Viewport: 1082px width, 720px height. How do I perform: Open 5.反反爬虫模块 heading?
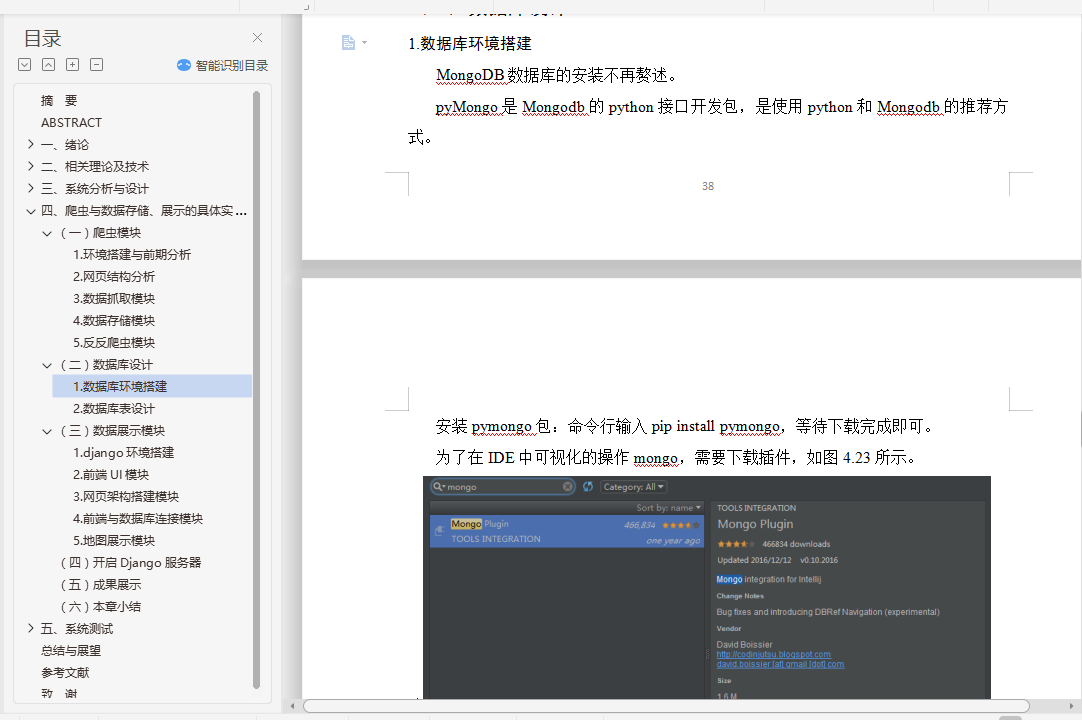point(114,343)
